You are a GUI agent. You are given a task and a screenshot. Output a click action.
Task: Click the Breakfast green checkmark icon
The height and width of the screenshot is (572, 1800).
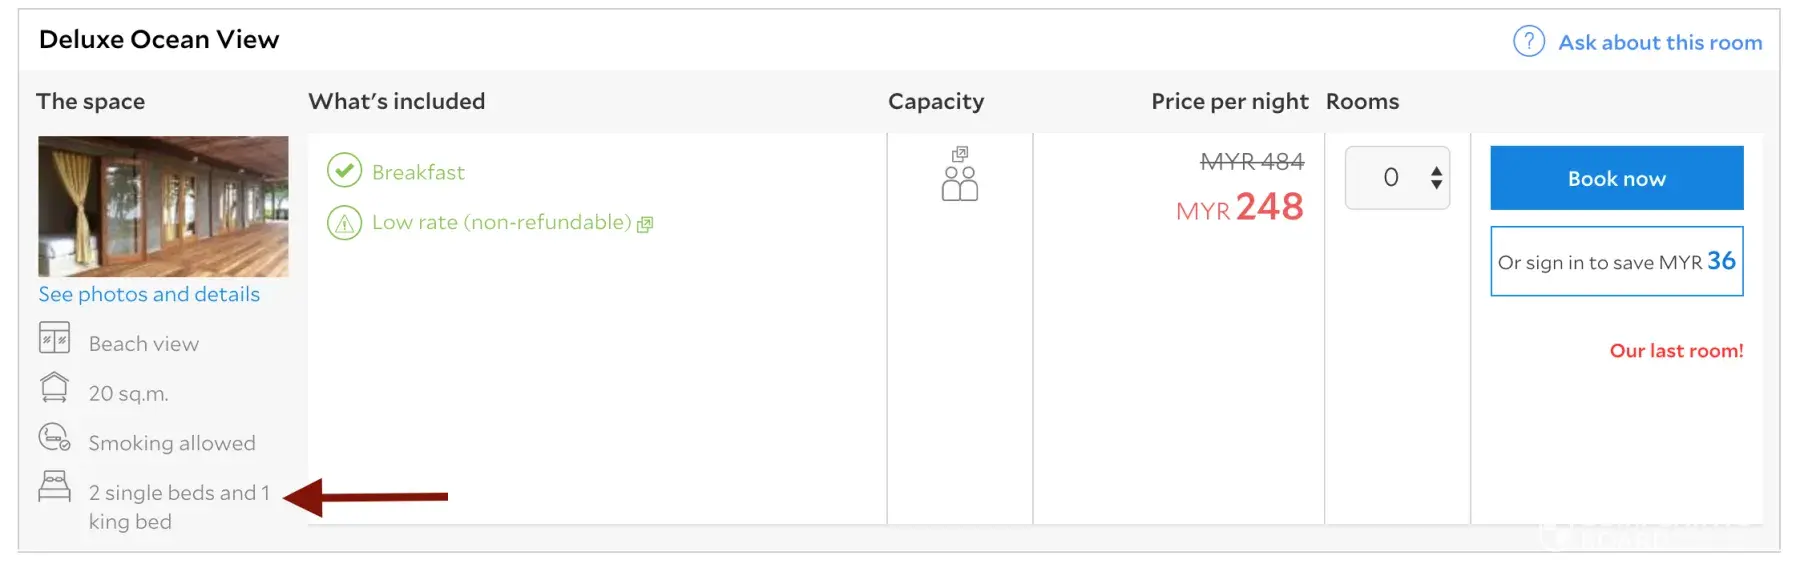tap(344, 171)
